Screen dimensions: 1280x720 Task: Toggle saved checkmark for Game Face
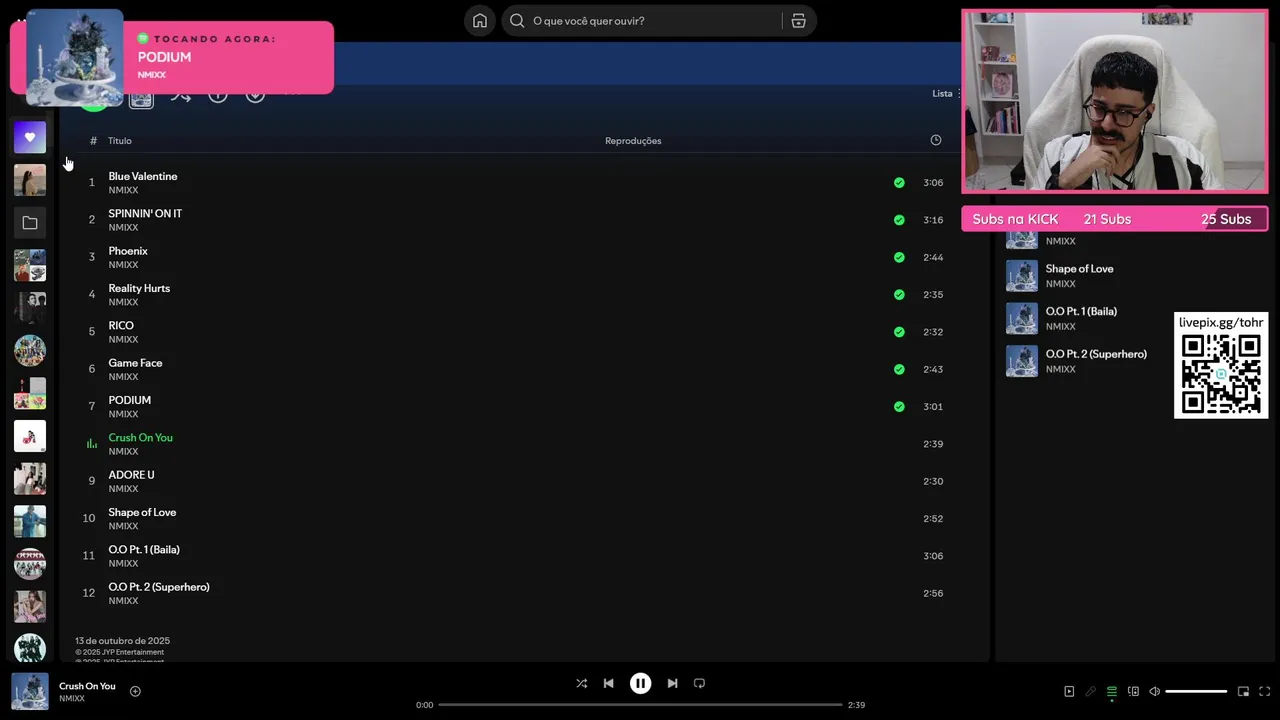(x=899, y=369)
